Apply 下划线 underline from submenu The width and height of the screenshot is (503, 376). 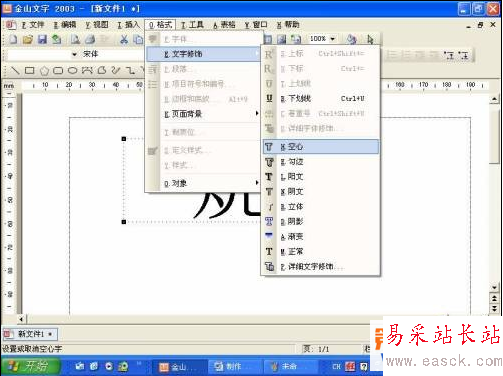[x=321, y=99]
